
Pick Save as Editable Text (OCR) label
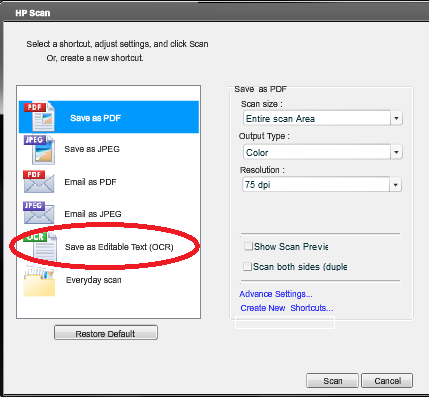pyautogui.click(x=119, y=247)
